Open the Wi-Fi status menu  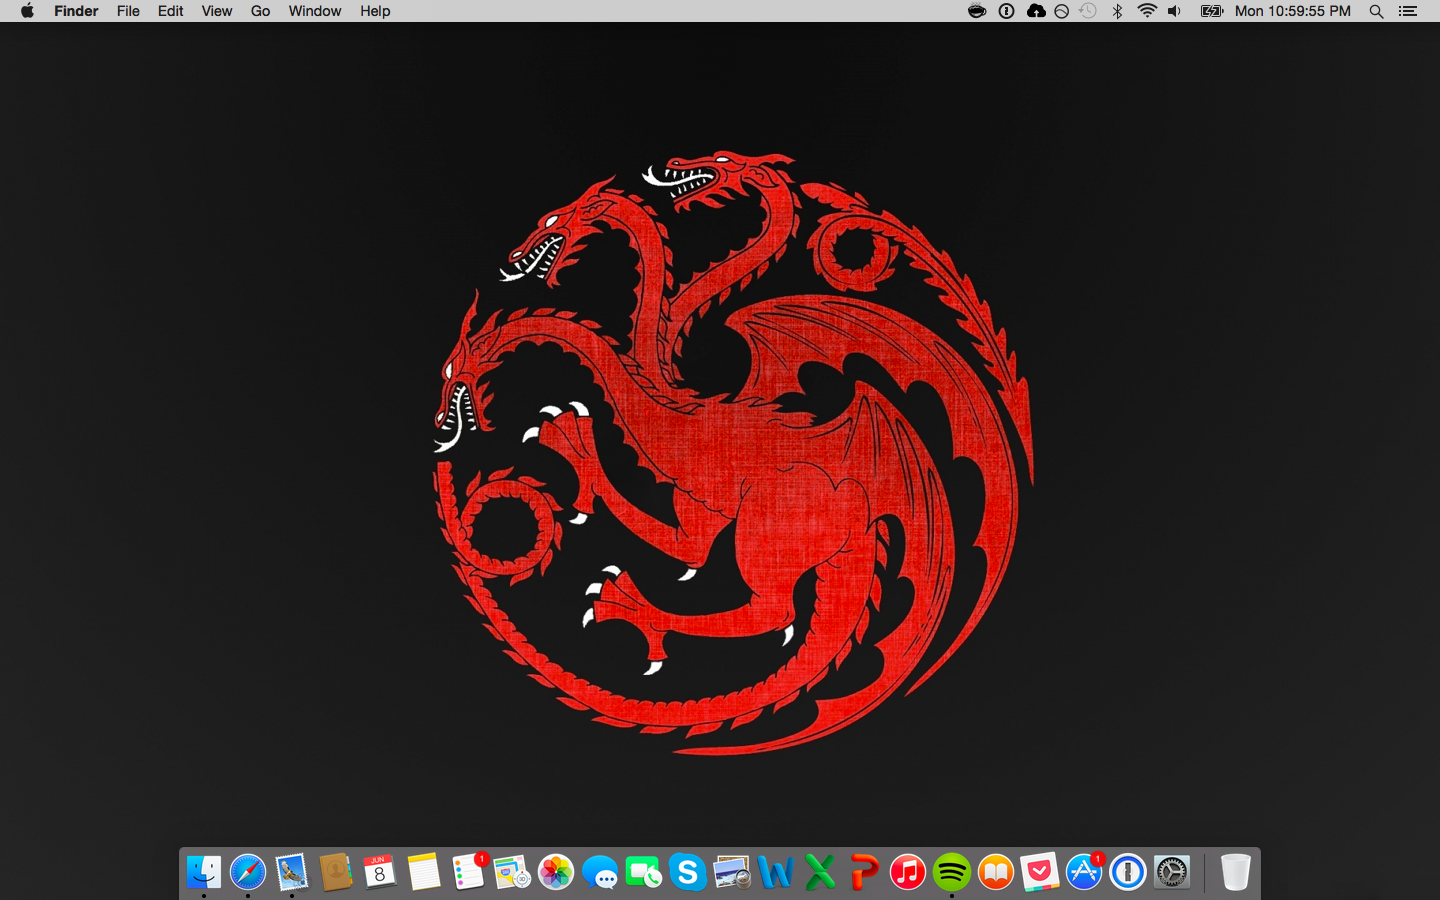(1147, 11)
